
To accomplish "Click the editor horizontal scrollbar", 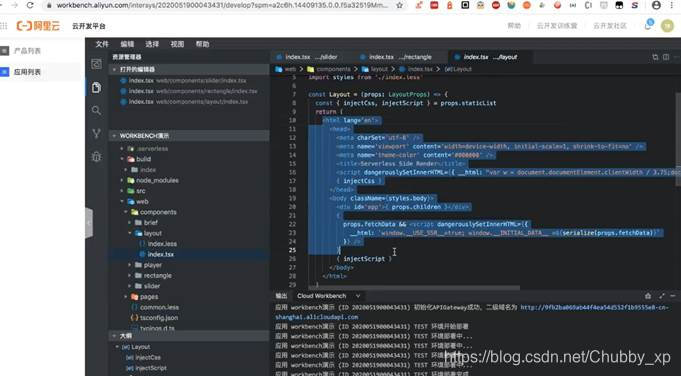I will coord(413,287).
